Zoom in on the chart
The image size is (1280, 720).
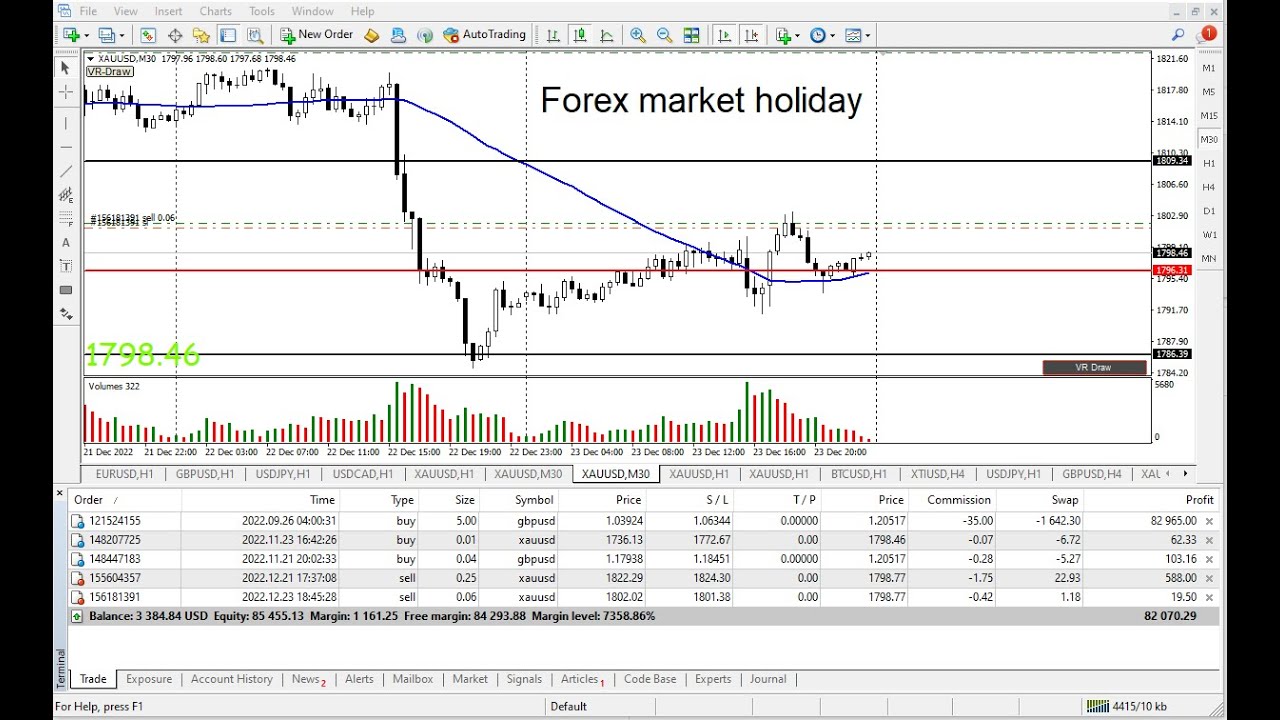[638, 35]
